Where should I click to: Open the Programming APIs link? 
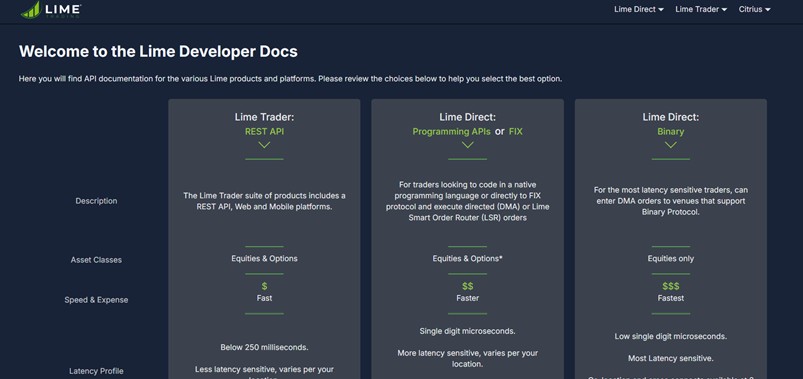point(451,132)
